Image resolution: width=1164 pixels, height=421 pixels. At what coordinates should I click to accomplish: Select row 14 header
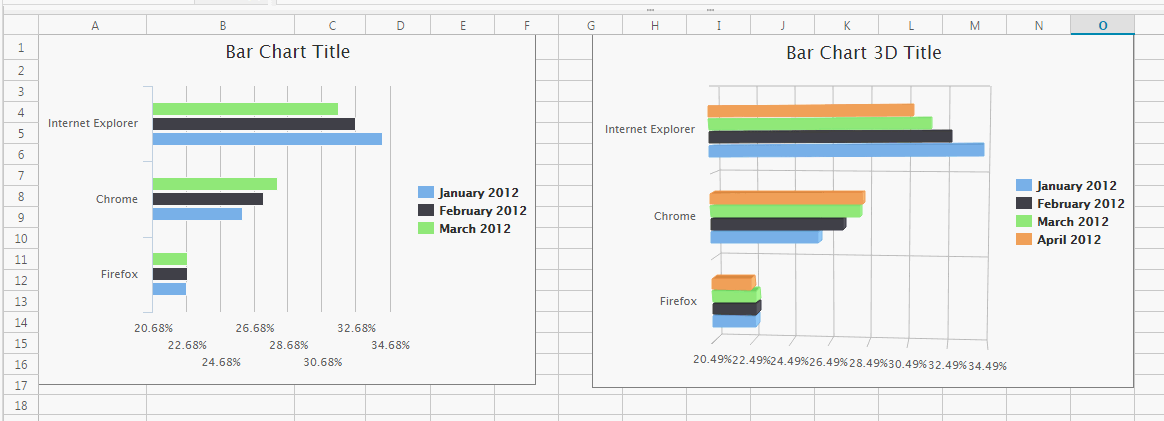pos(21,322)
